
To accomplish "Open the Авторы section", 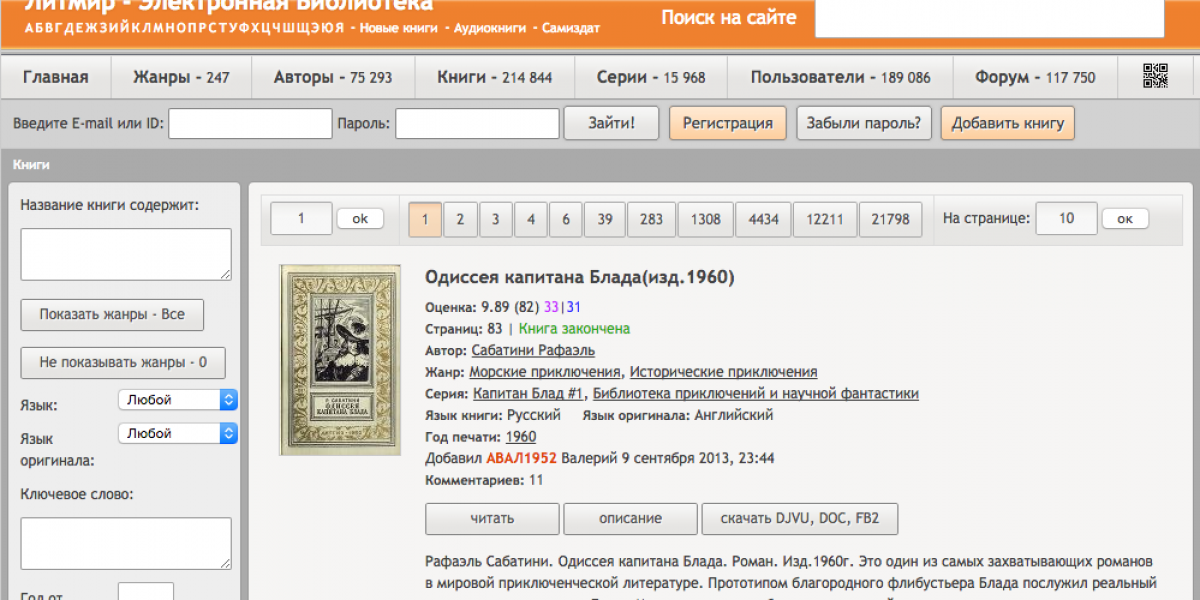I will click(333, 77).
